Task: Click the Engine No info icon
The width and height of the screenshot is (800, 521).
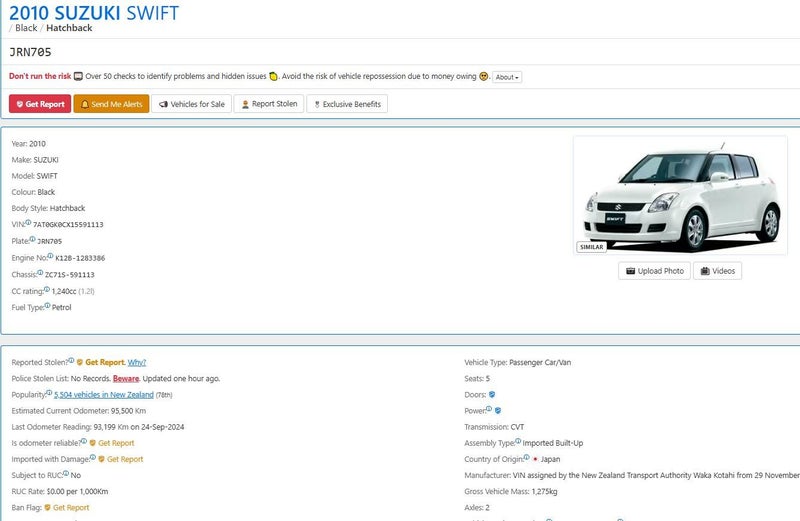Action: coord(50,256)
